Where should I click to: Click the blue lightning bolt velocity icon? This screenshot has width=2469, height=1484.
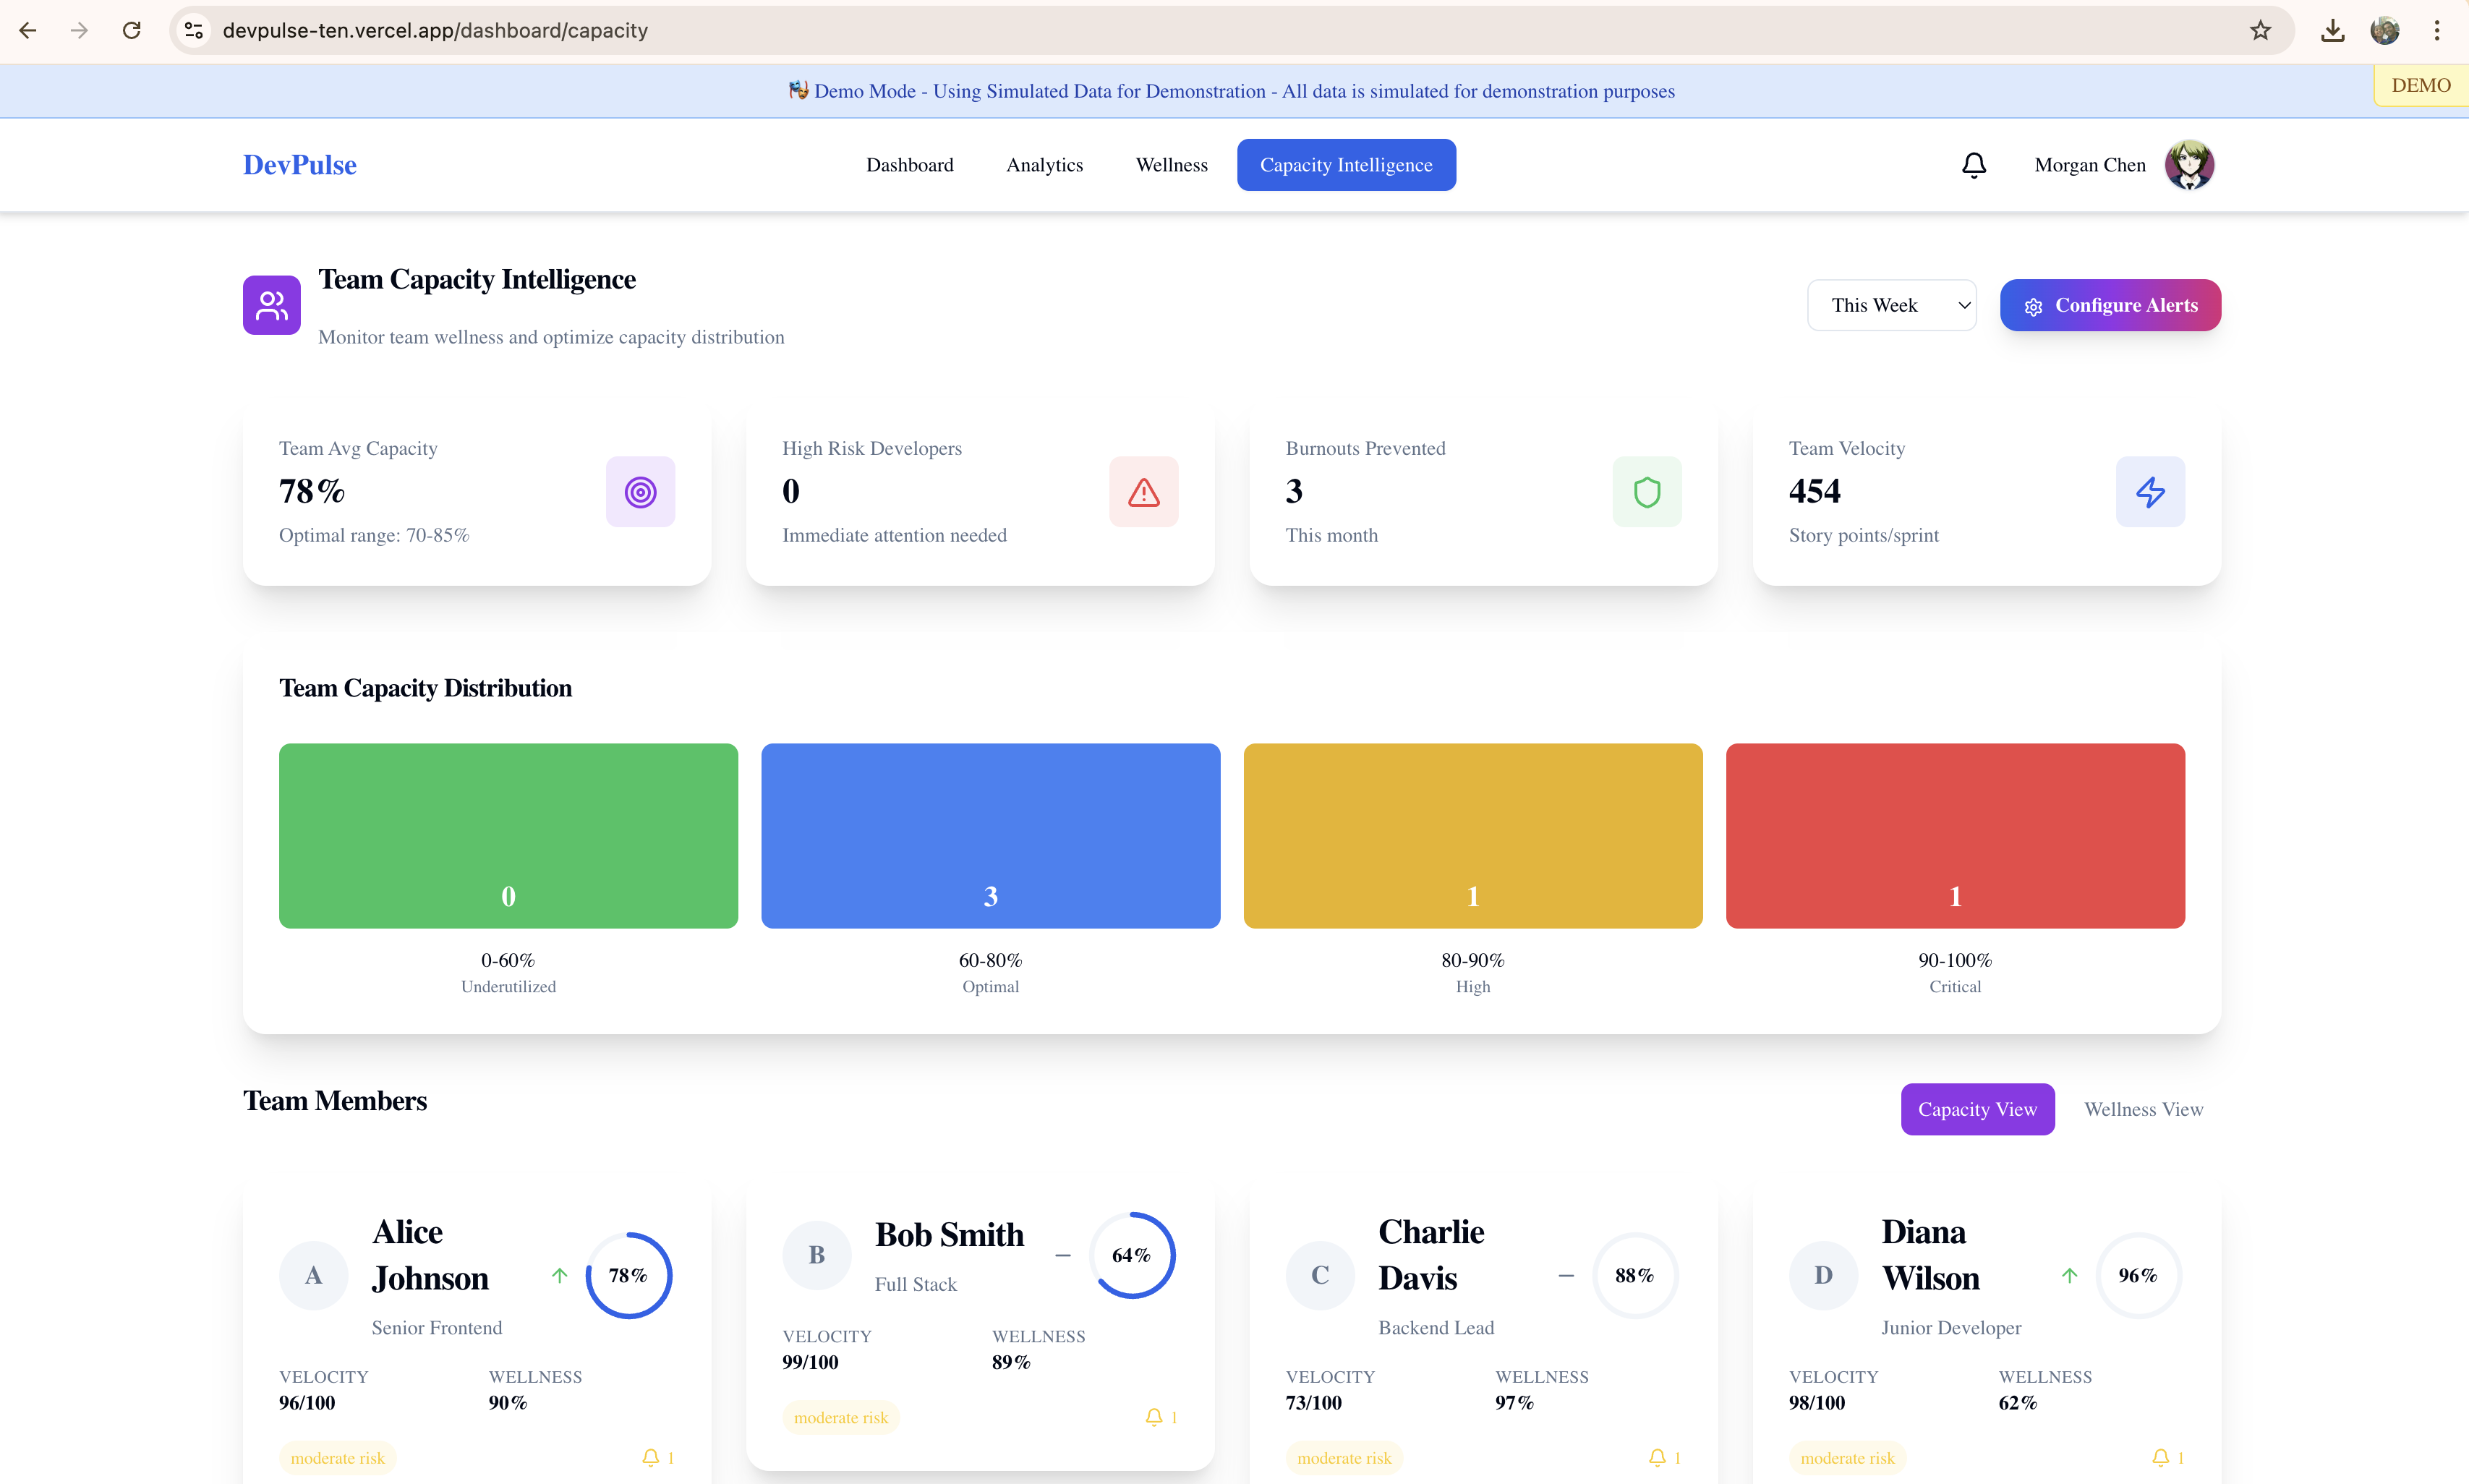tap(2150, 492)
